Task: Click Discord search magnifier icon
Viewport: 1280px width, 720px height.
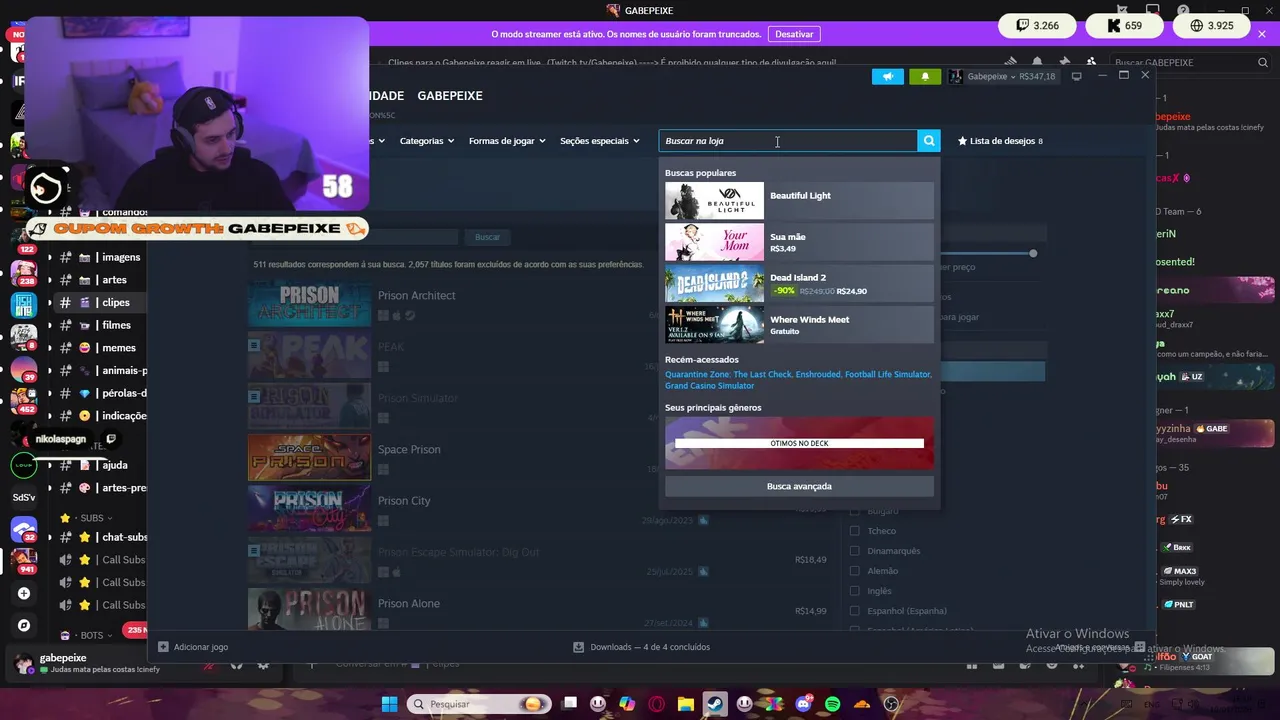Action: pyautogui.click(x=1263, y=62)
